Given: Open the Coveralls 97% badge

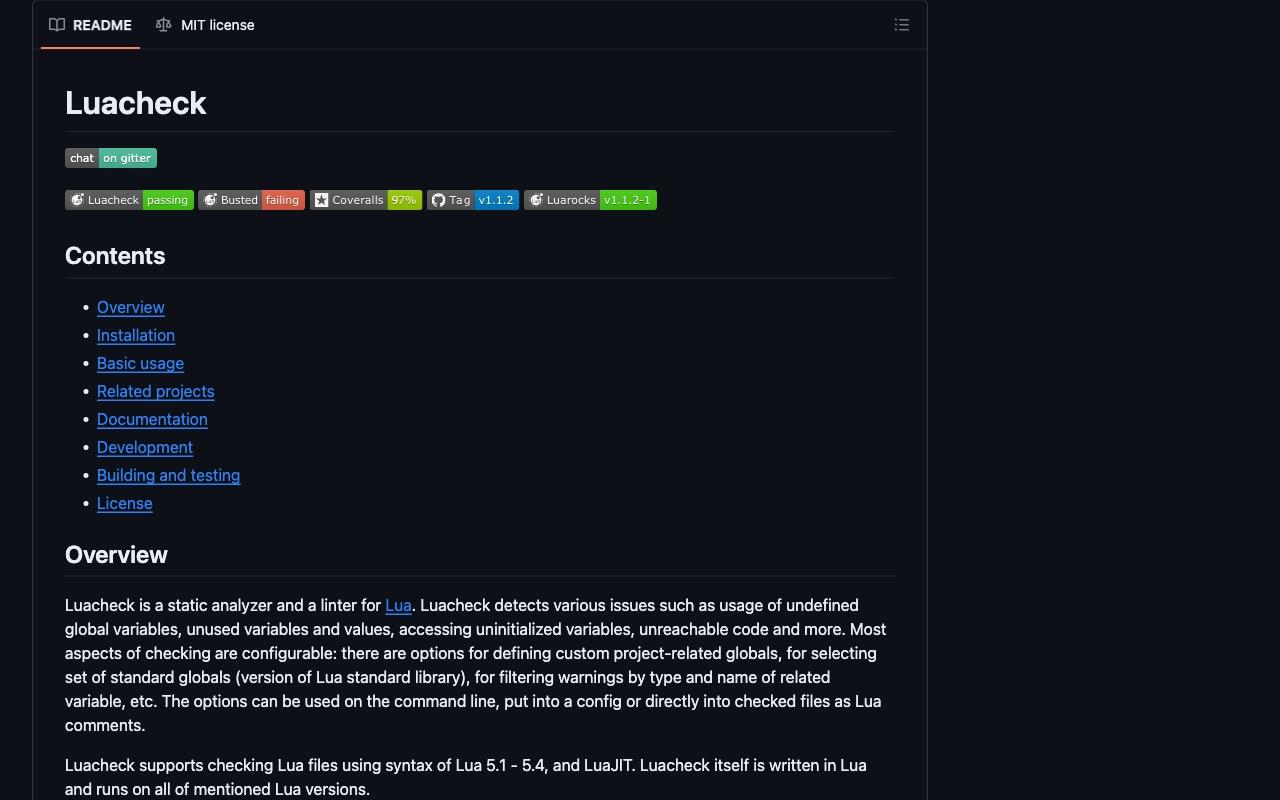Looking at the screenshot, I should pyautogui.click(x=366, y=200).
